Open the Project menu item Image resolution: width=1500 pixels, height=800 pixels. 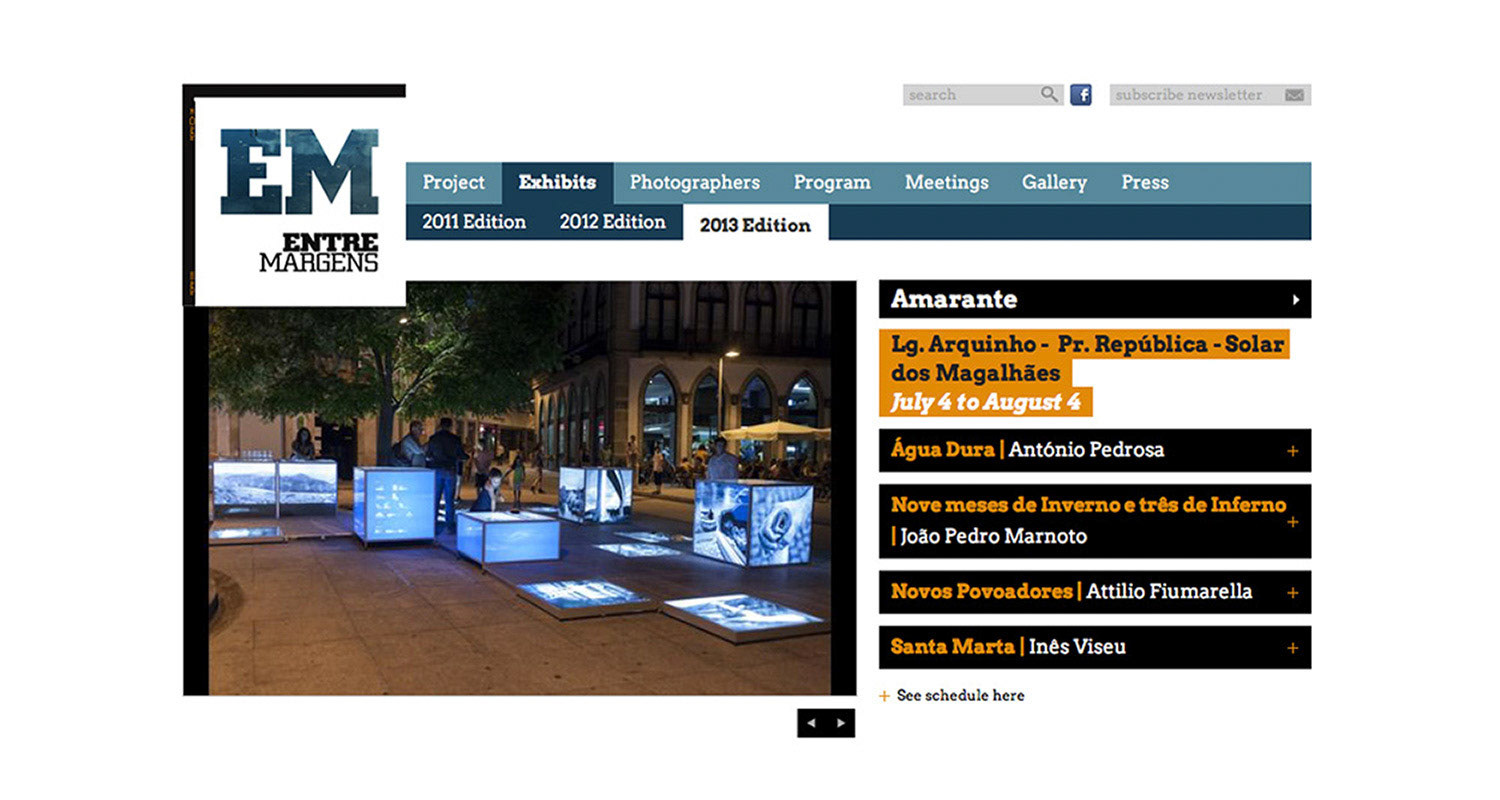click(454, 183)
